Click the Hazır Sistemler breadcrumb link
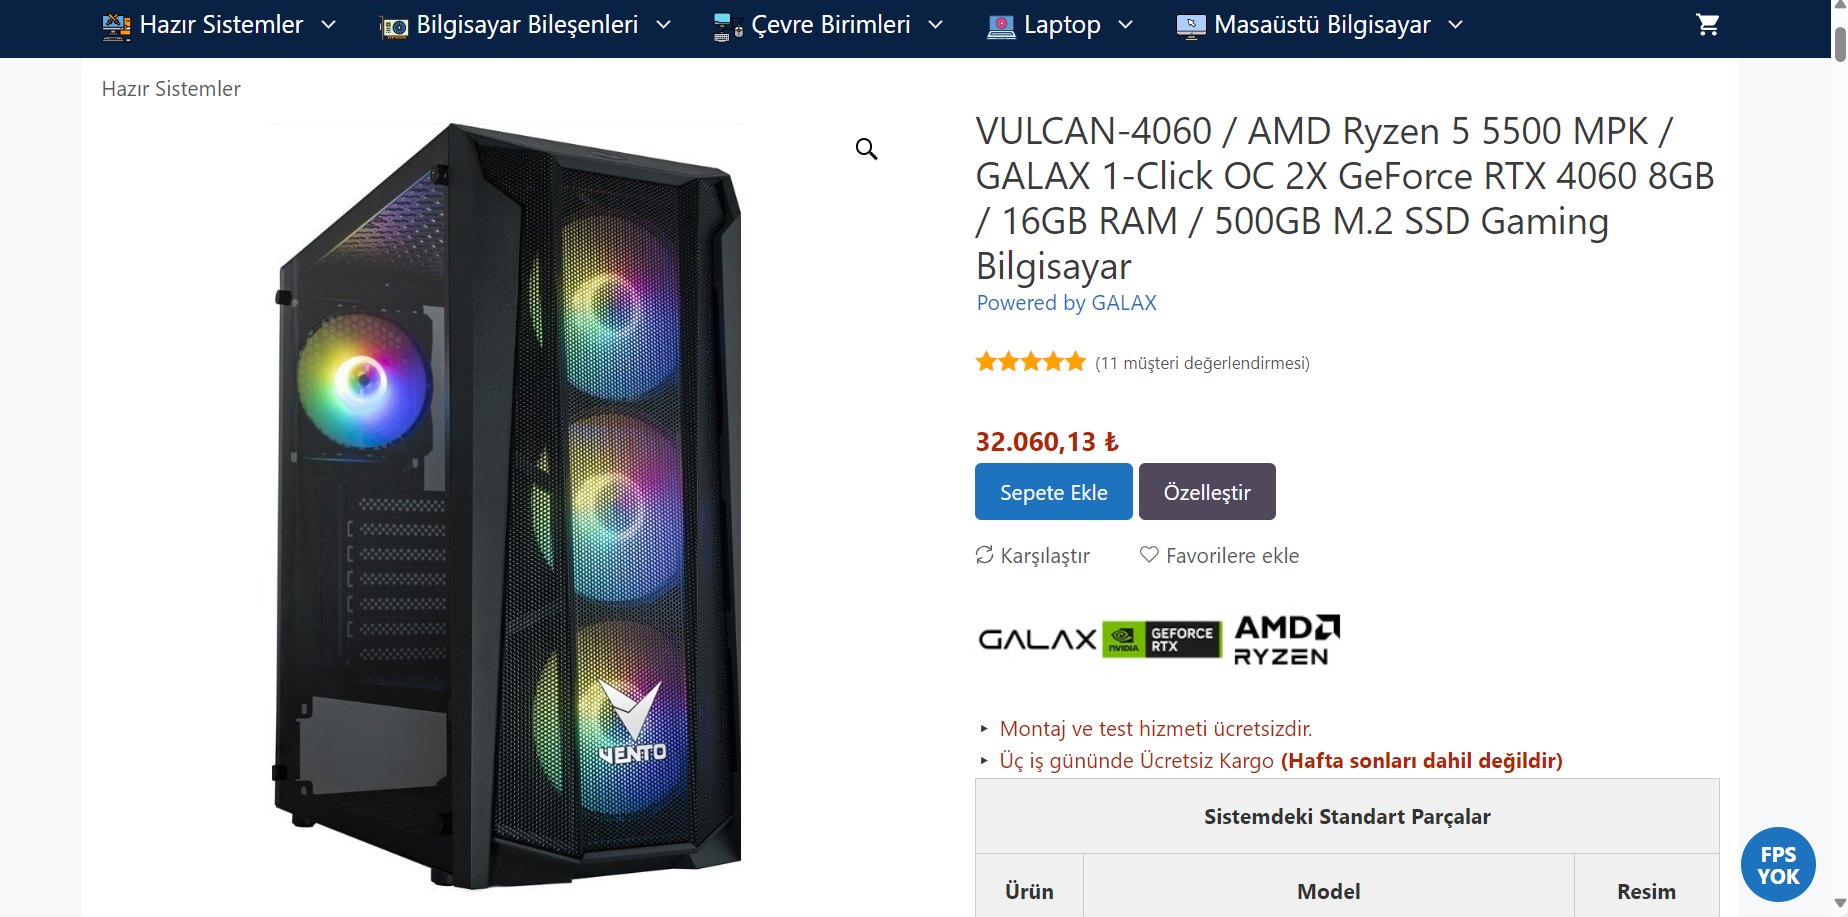This screenshot has height=917, width=1848. click(171, 89)
